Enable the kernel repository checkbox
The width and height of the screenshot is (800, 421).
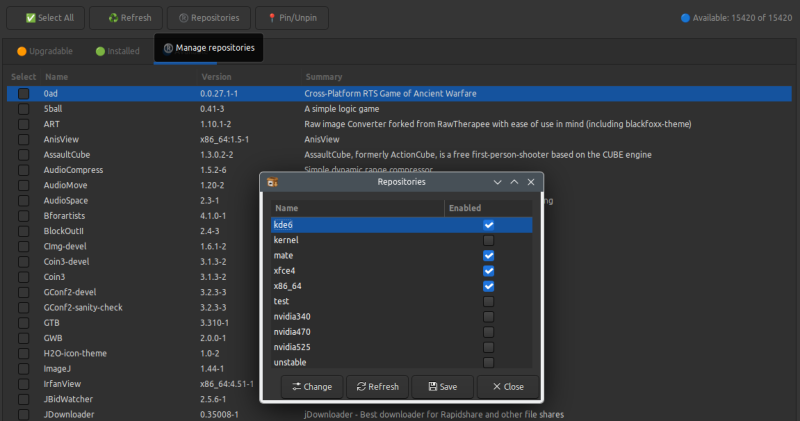click(488, 240)
